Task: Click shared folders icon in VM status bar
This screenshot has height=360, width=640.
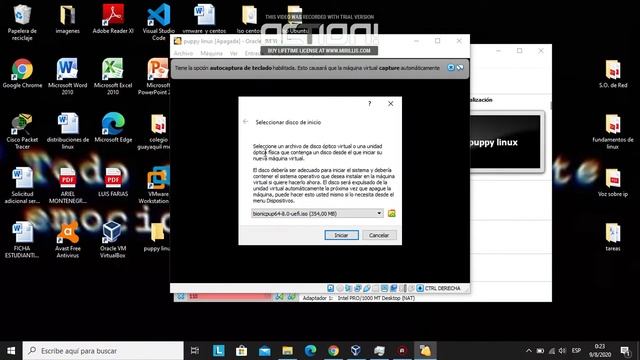Action: (376, 289)
